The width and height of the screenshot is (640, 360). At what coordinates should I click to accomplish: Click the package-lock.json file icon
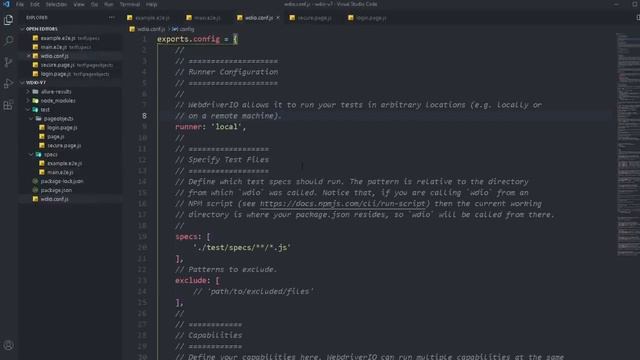point(36,181)
